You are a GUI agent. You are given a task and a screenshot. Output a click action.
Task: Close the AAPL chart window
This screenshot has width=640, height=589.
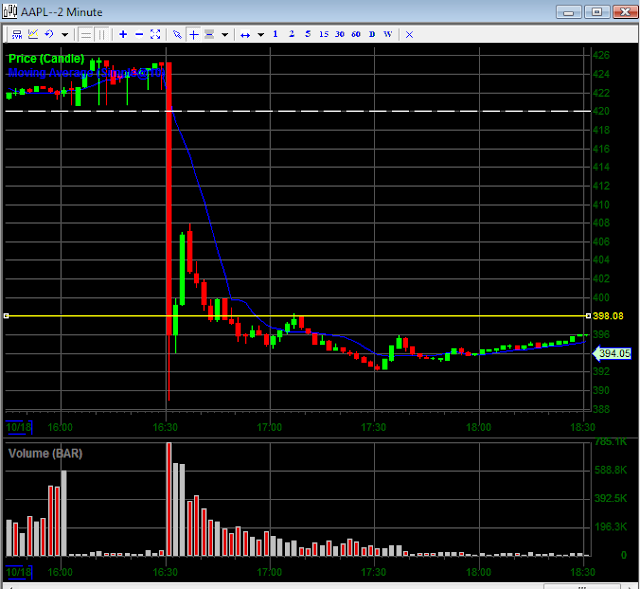[x=625, y=12]
